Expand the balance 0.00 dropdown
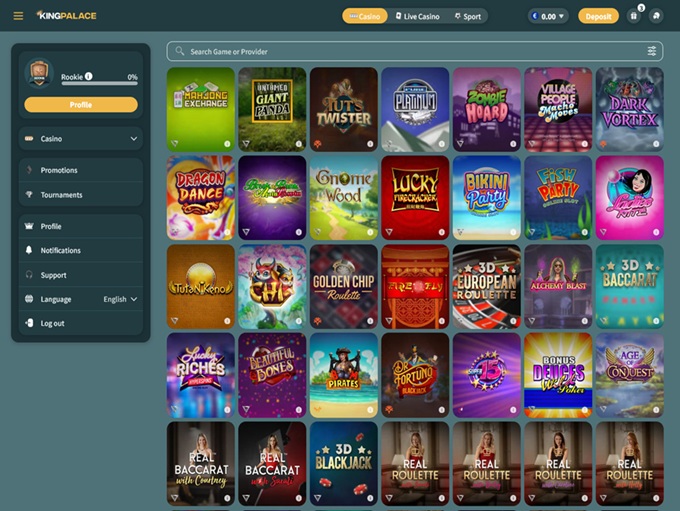The image size is (680, 511). (x=548, y=16)
